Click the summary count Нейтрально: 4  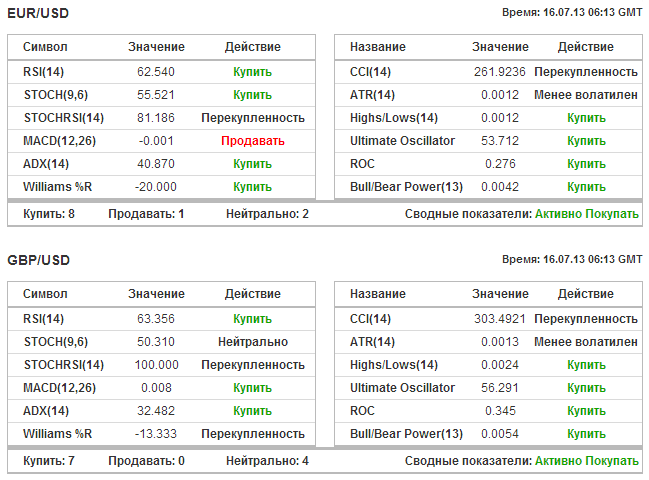[267, 462]
